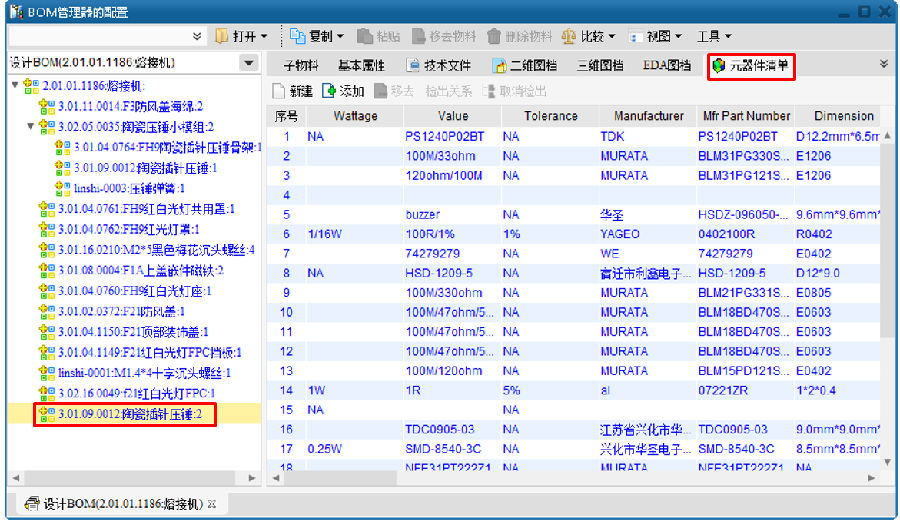Click the 比较 compare scales icon
The height and width of the screenshot is (520, 900).
pyautogui.click(x=568, y=36)
